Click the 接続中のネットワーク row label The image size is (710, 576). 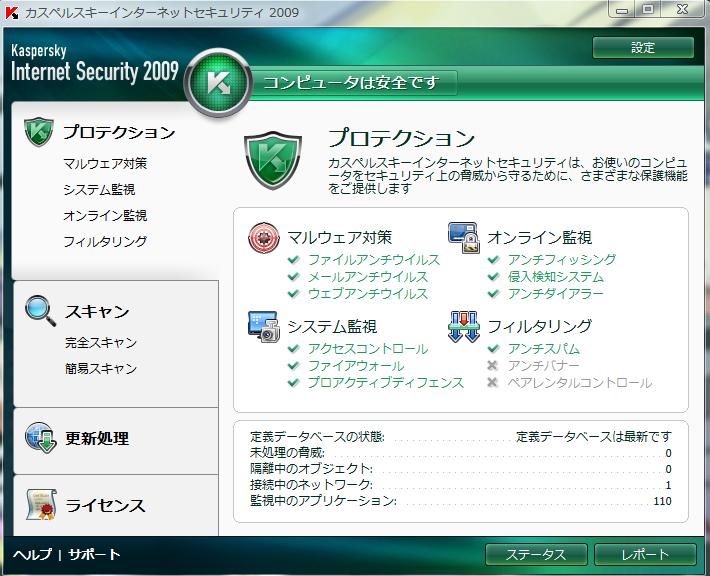[311, 485]
